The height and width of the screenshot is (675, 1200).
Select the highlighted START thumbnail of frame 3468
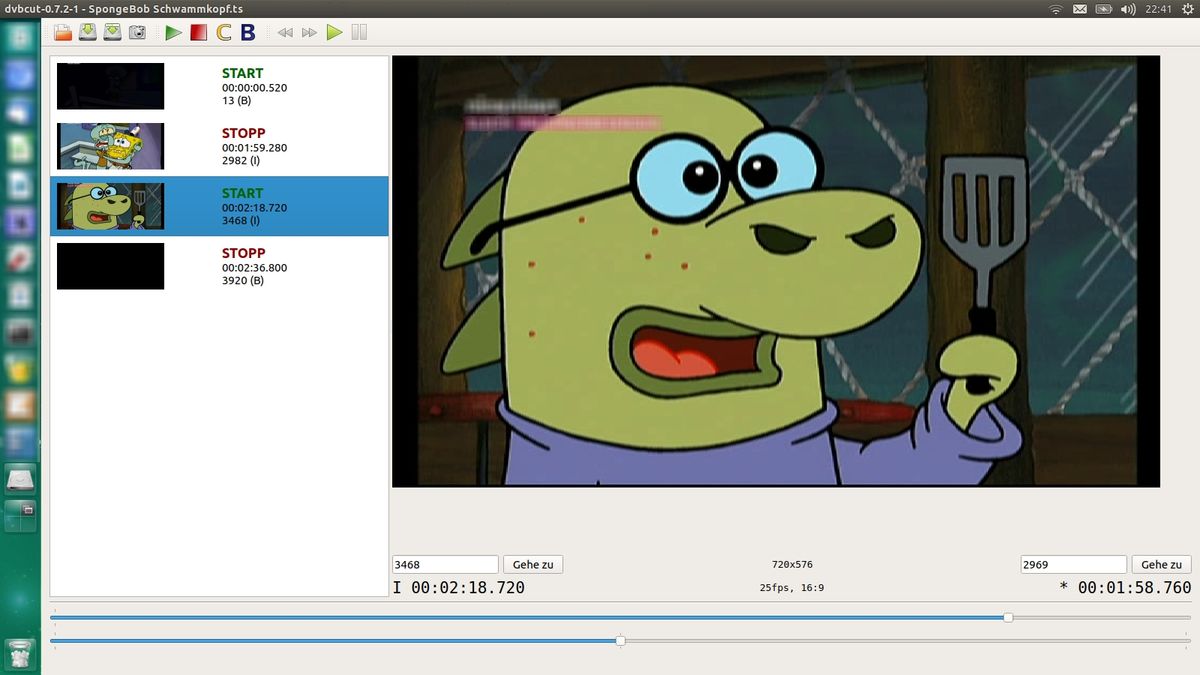coord(110,206)
